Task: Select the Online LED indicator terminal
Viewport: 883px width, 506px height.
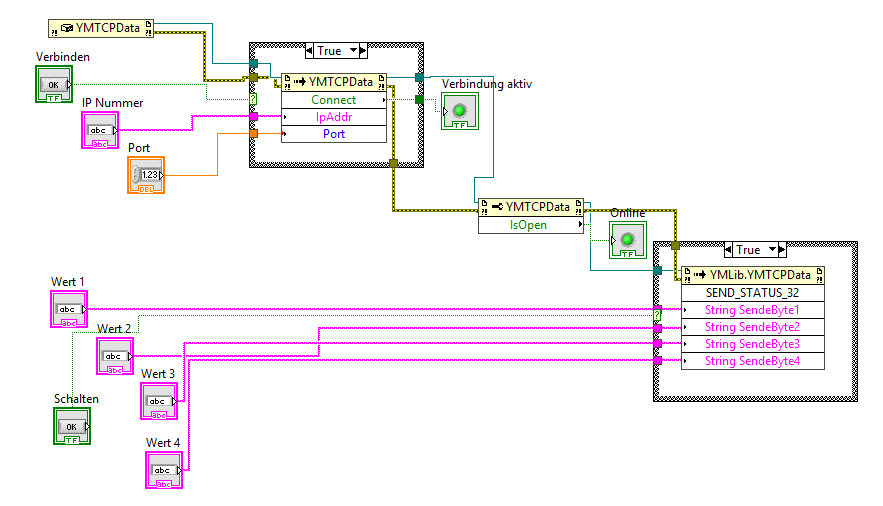Action: (627, 240)
